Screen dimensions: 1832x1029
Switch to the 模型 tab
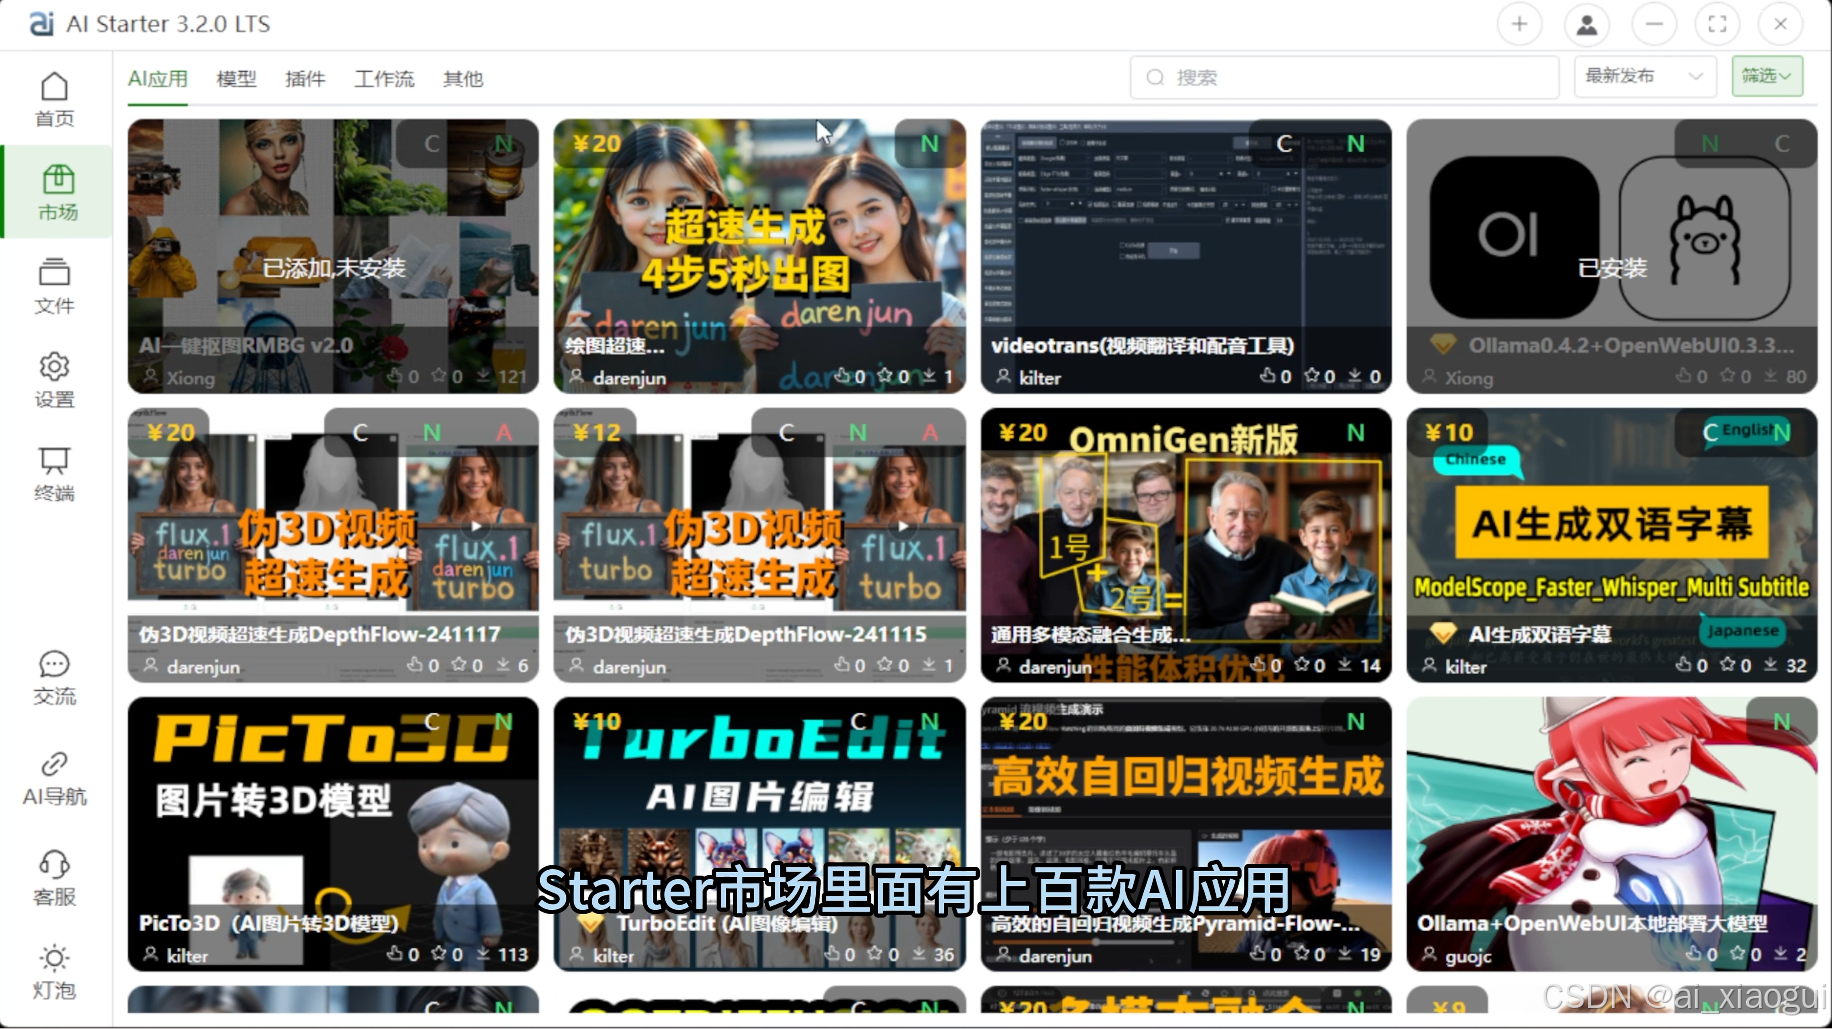(x=237, y=78)
